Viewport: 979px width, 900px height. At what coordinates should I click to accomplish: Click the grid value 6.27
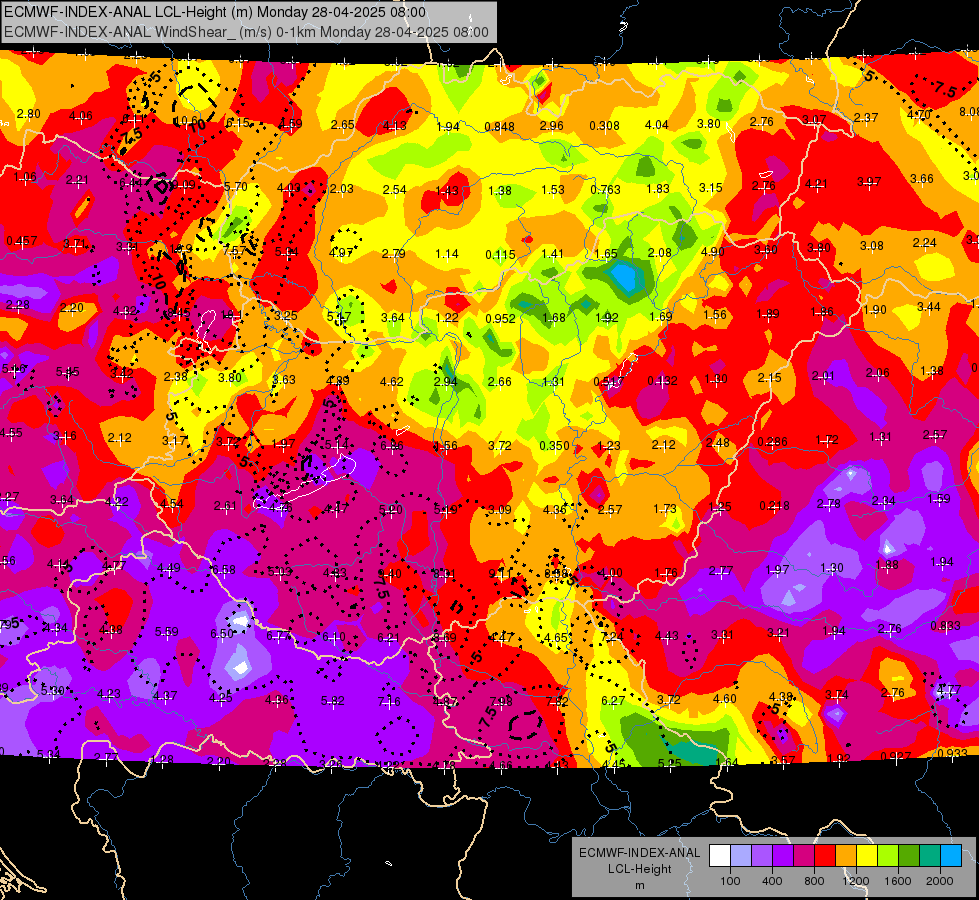tap(612, 701)
